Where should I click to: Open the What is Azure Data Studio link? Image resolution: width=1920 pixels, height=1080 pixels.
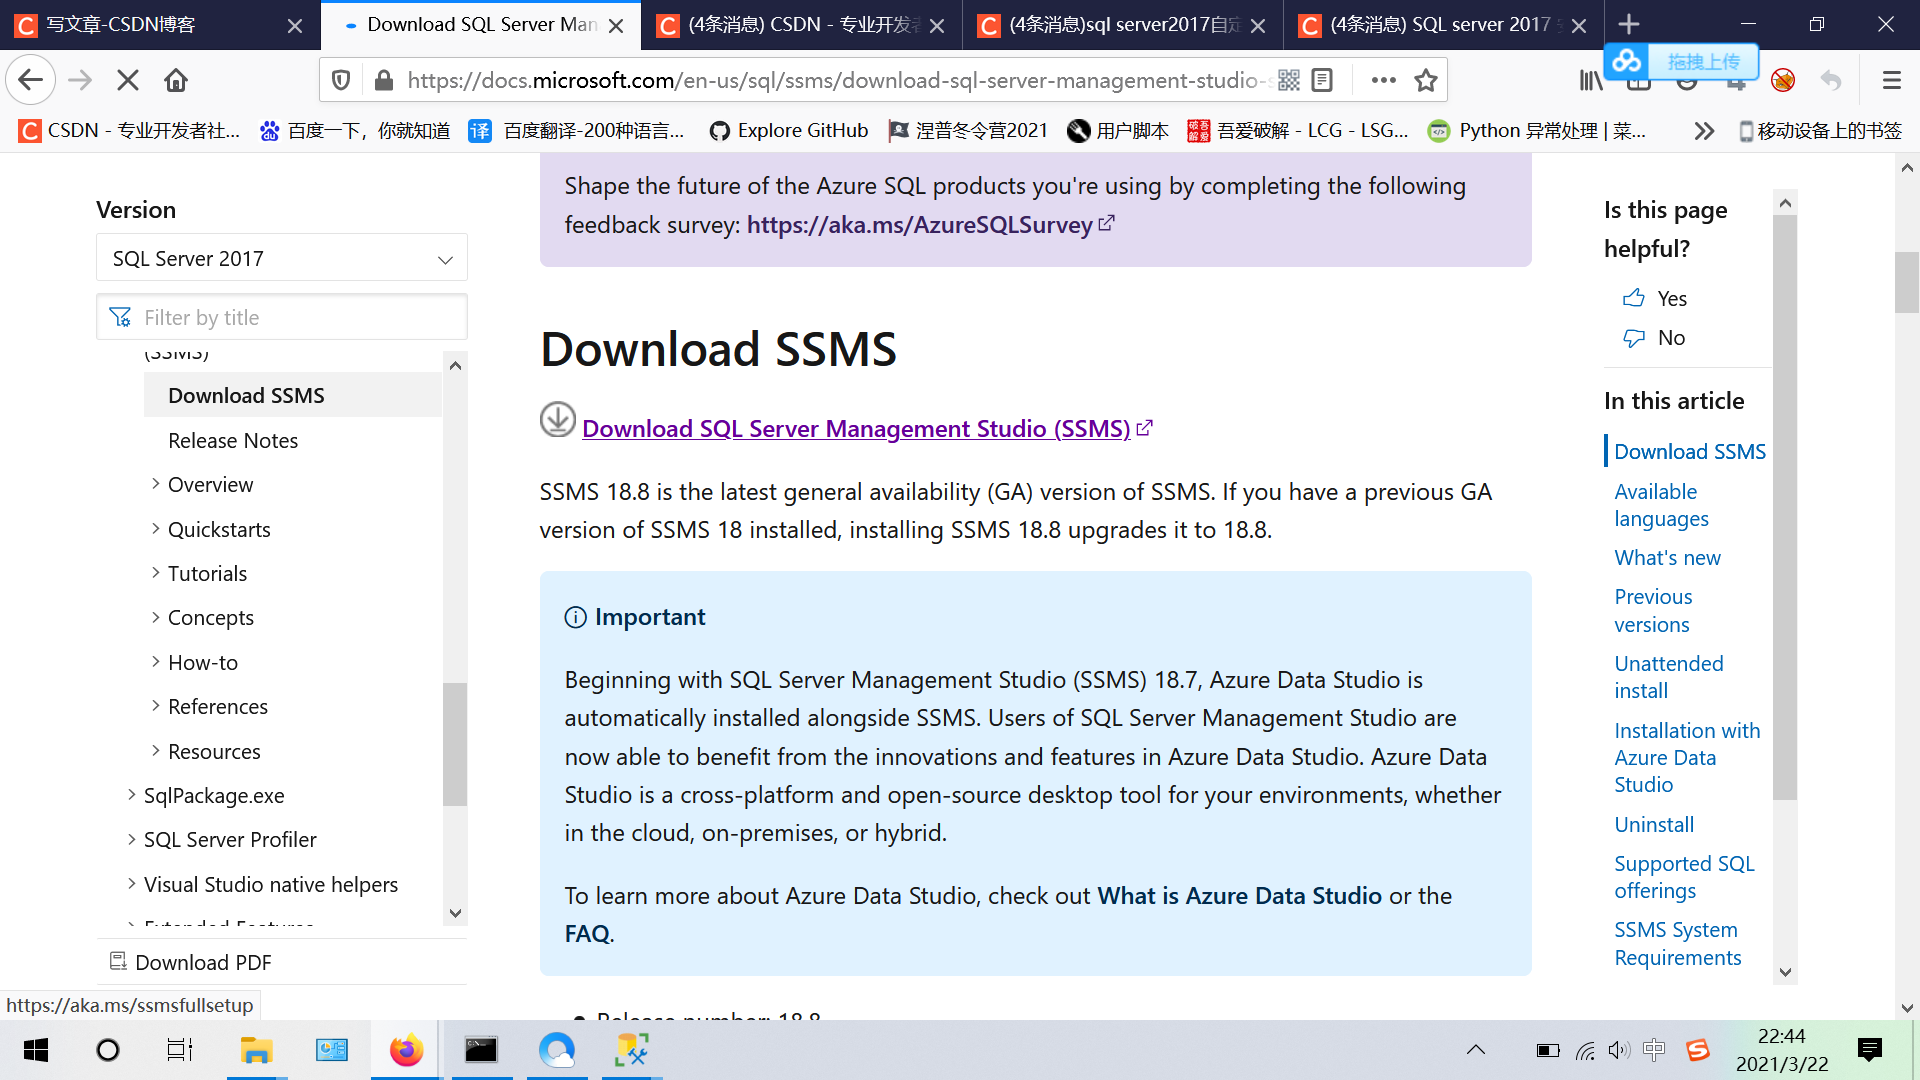(1239, 895)
